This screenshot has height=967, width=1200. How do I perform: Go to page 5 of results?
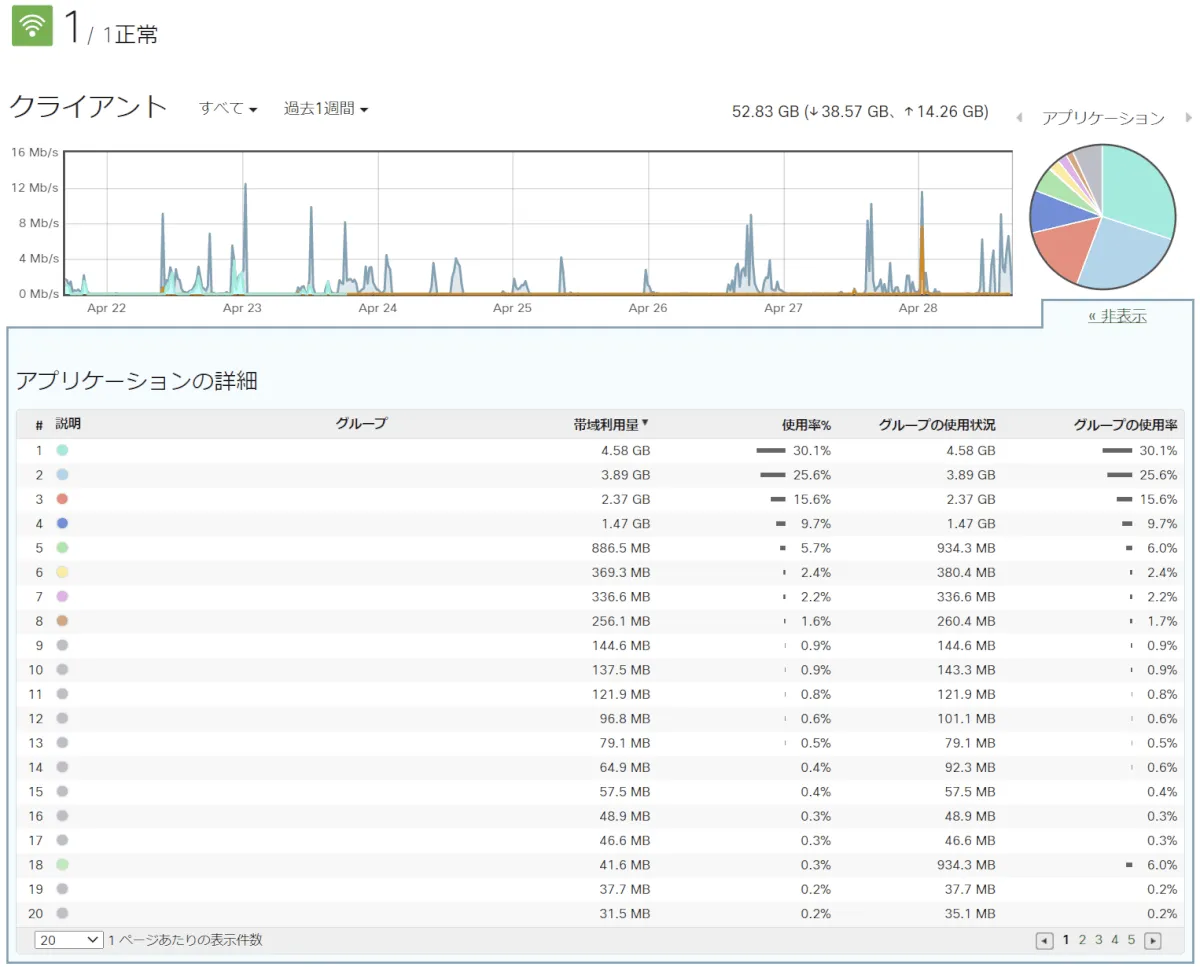[1131, 940]
